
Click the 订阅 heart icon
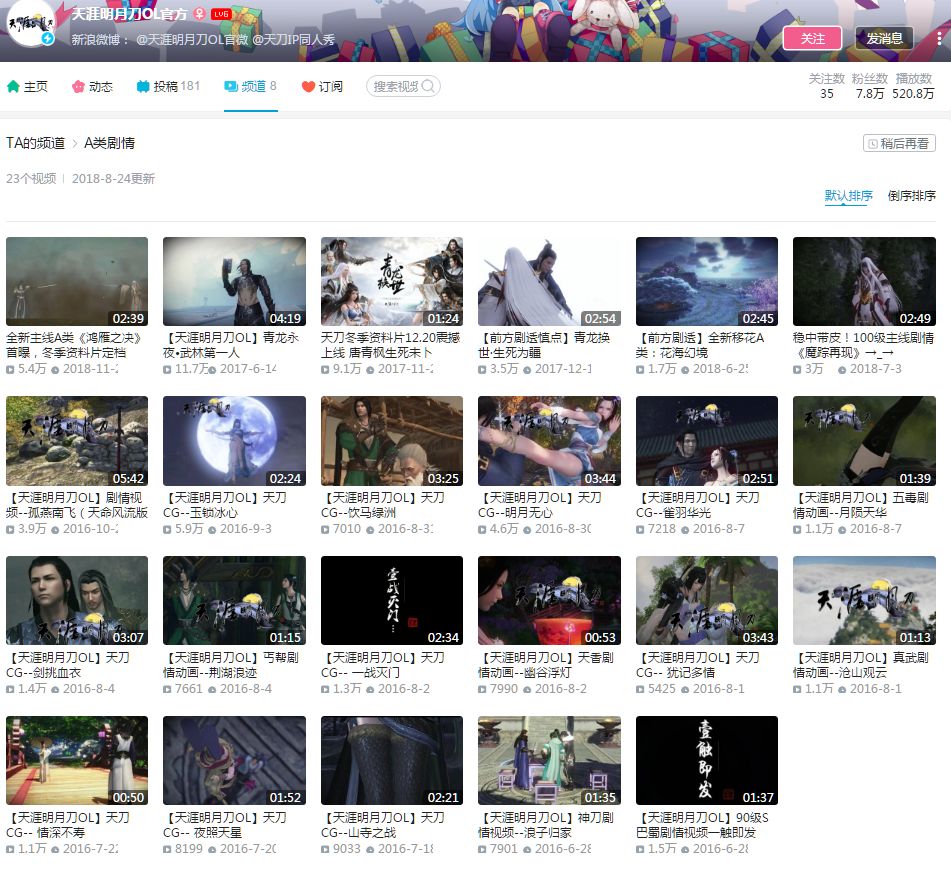coord(308,87)
